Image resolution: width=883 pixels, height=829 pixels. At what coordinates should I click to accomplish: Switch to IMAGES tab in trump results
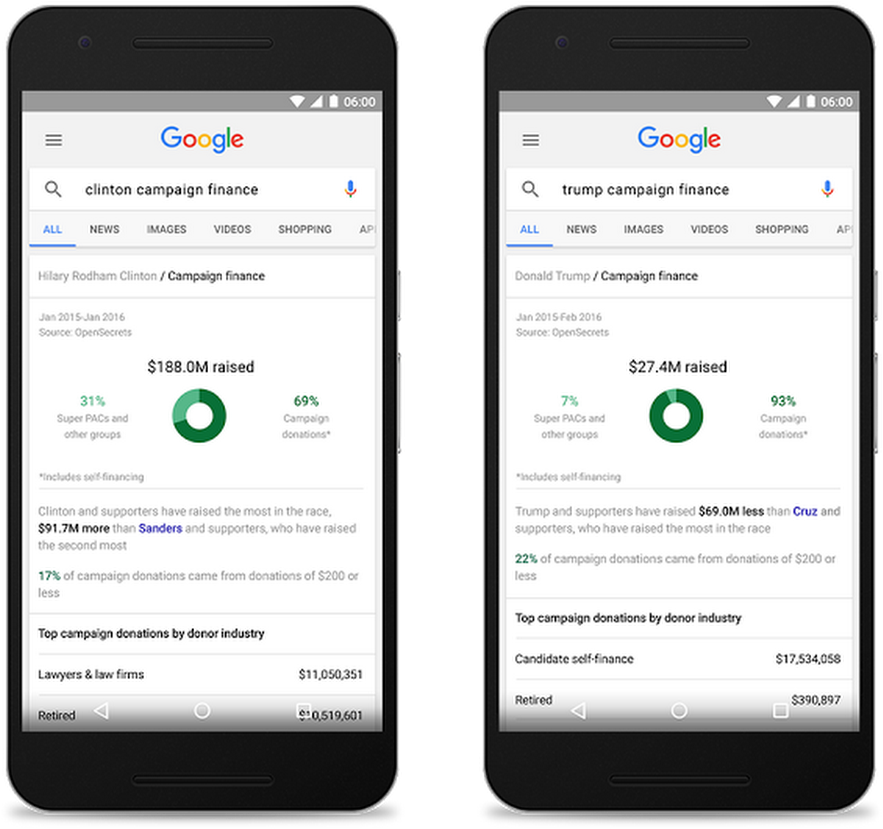pyautogui.click(x=644, y=229)
